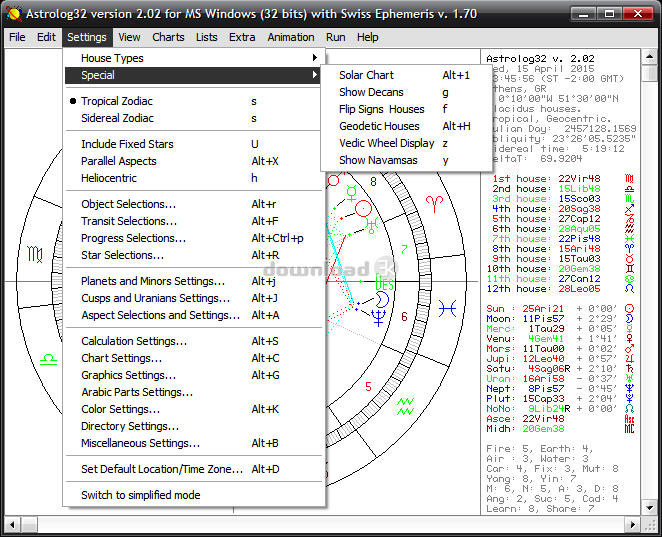The image size is (662, 537).
Task: Click the Sun glyph beside Sun row
Action: 629,309
